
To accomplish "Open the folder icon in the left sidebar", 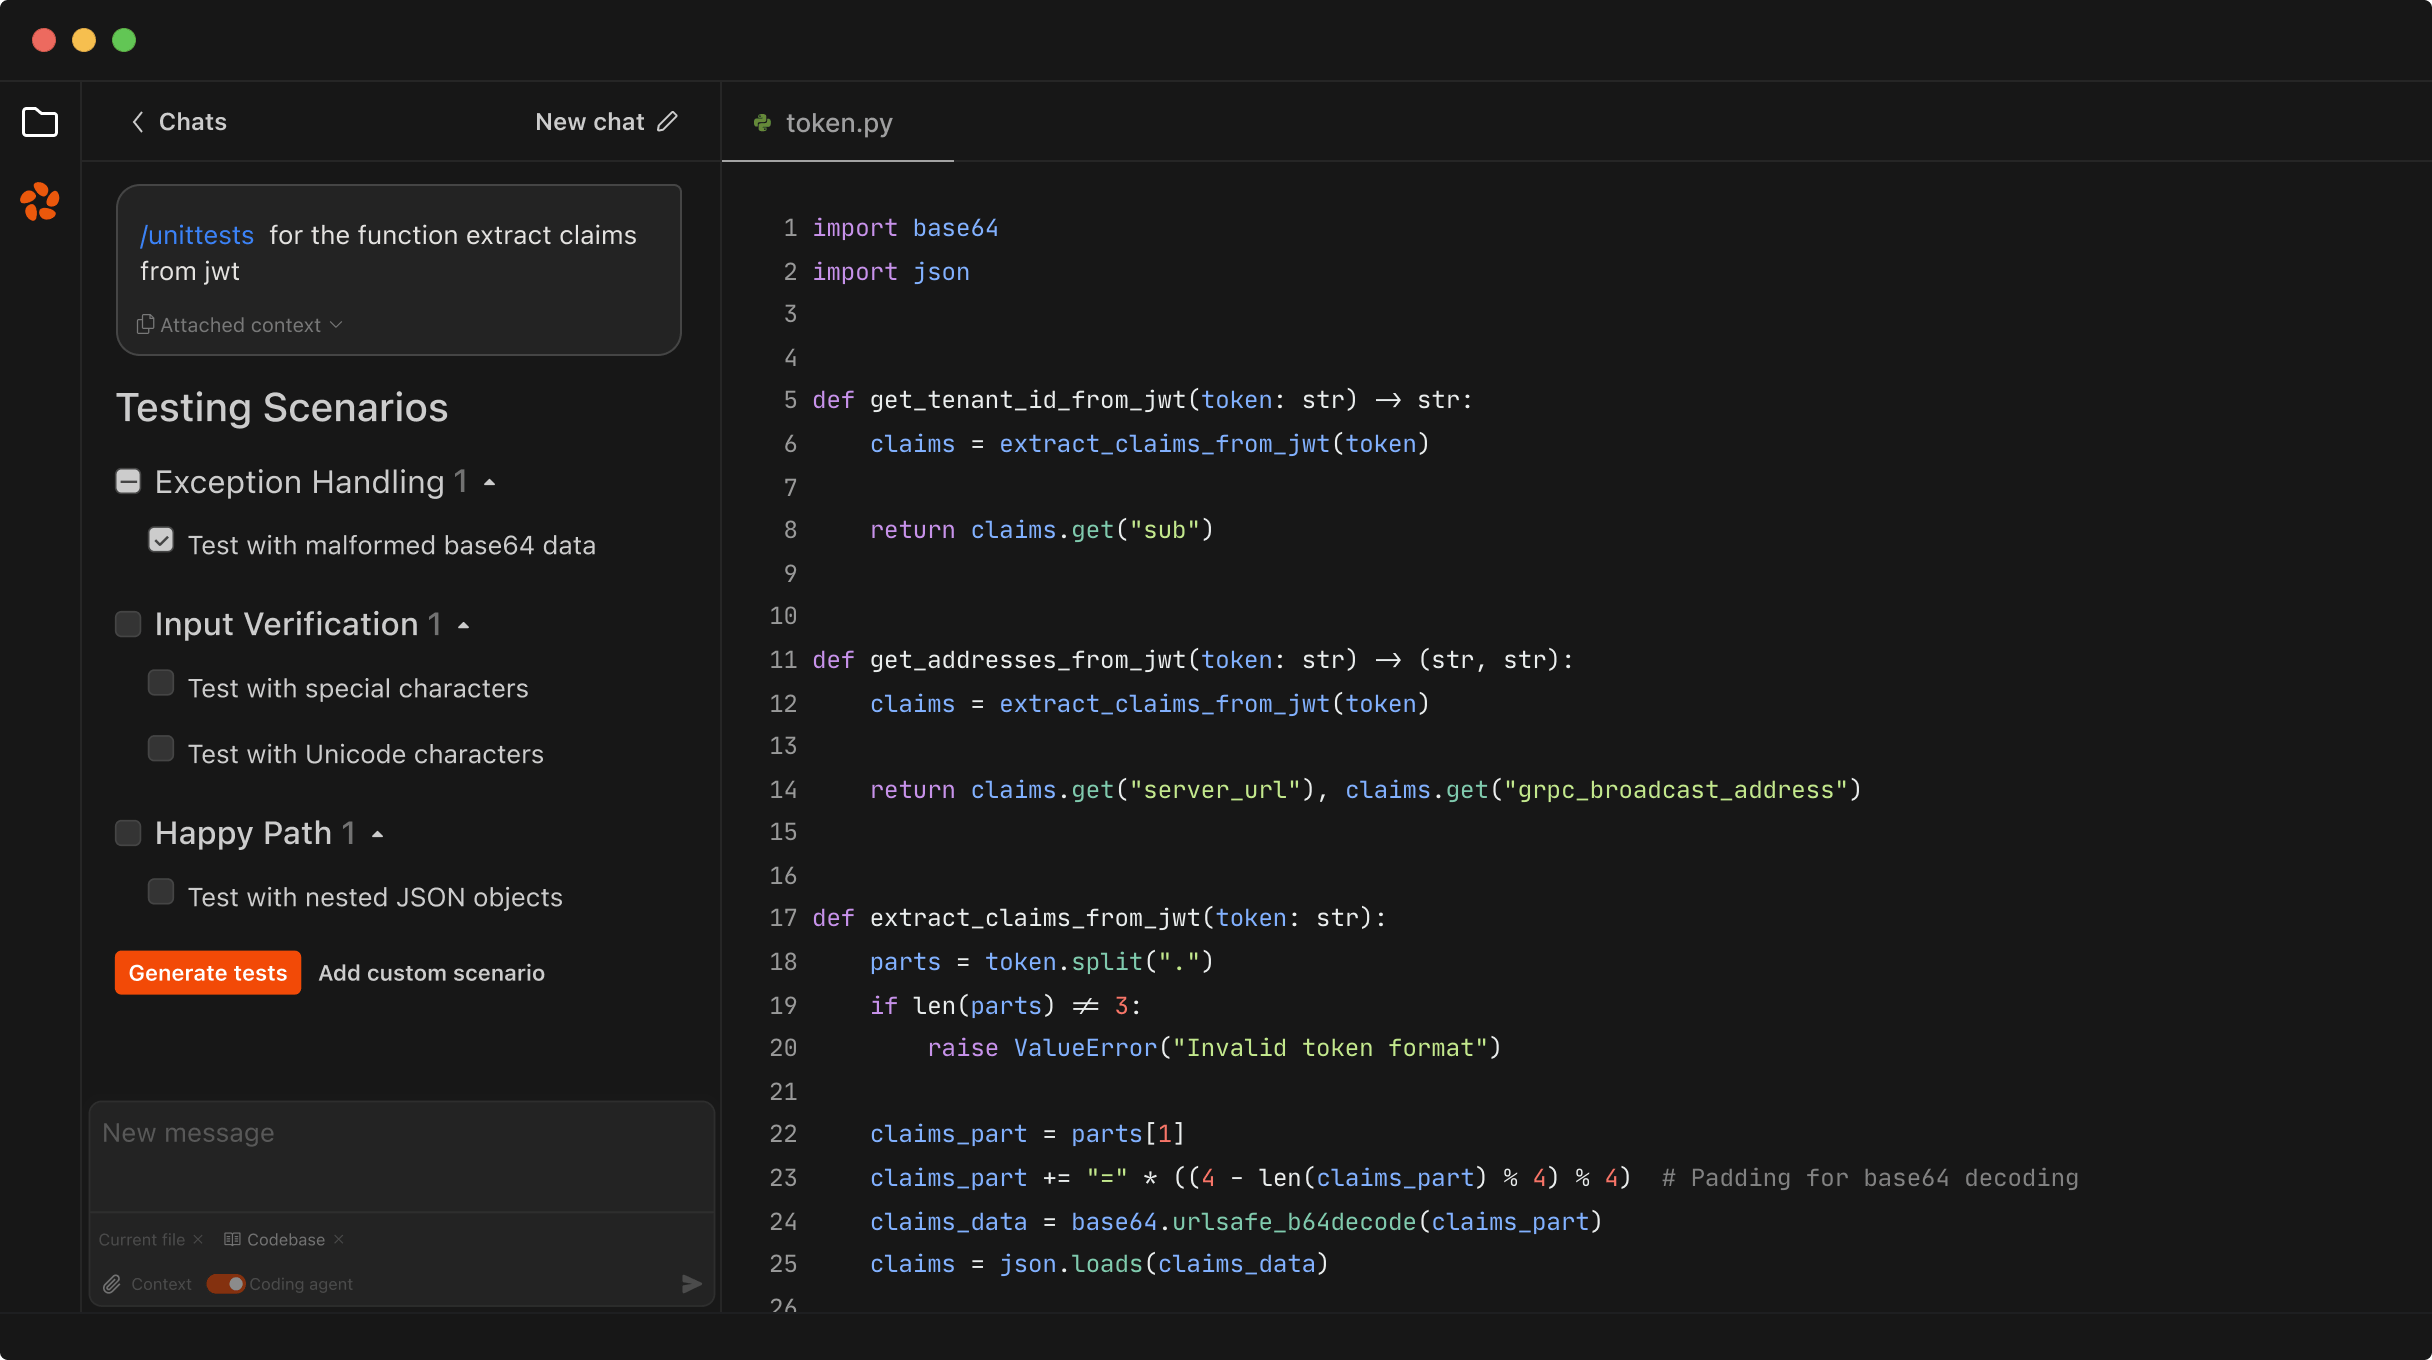I will pos(40,122).
